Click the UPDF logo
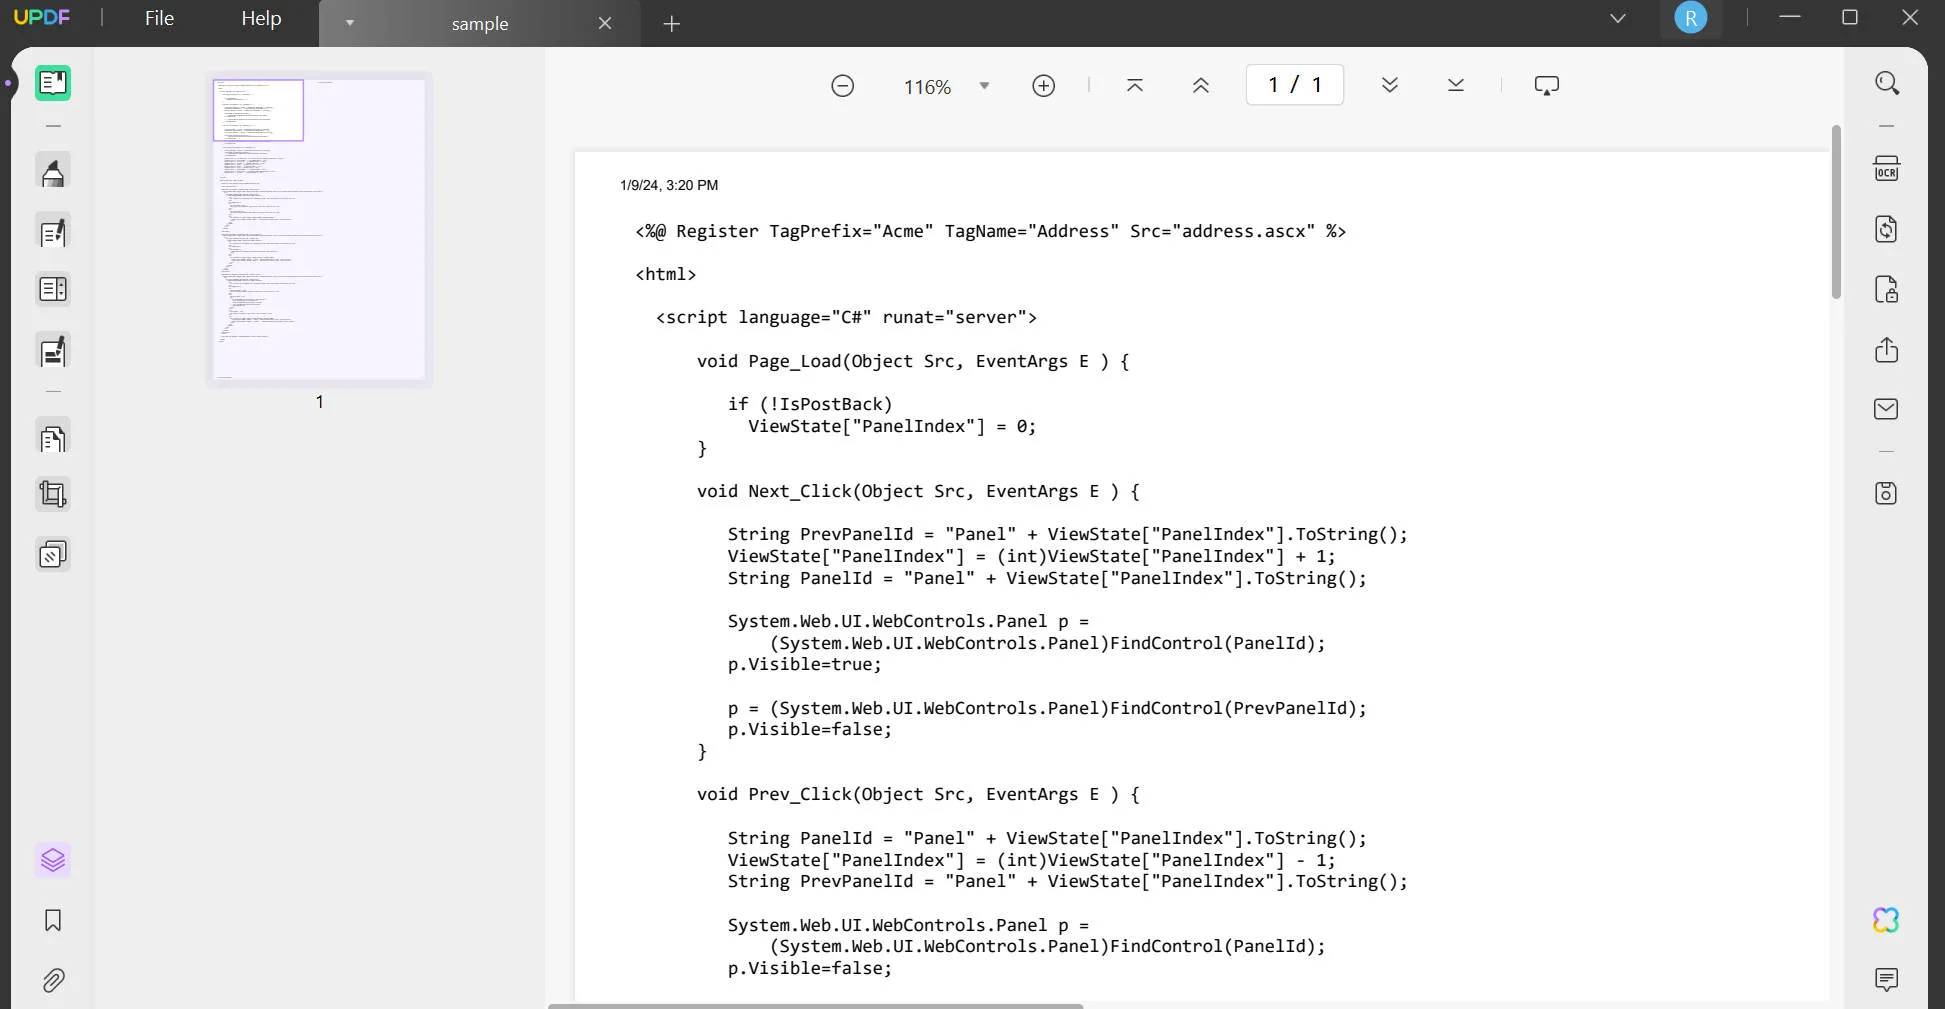Screen dimensions: 1945x1009 42,18
